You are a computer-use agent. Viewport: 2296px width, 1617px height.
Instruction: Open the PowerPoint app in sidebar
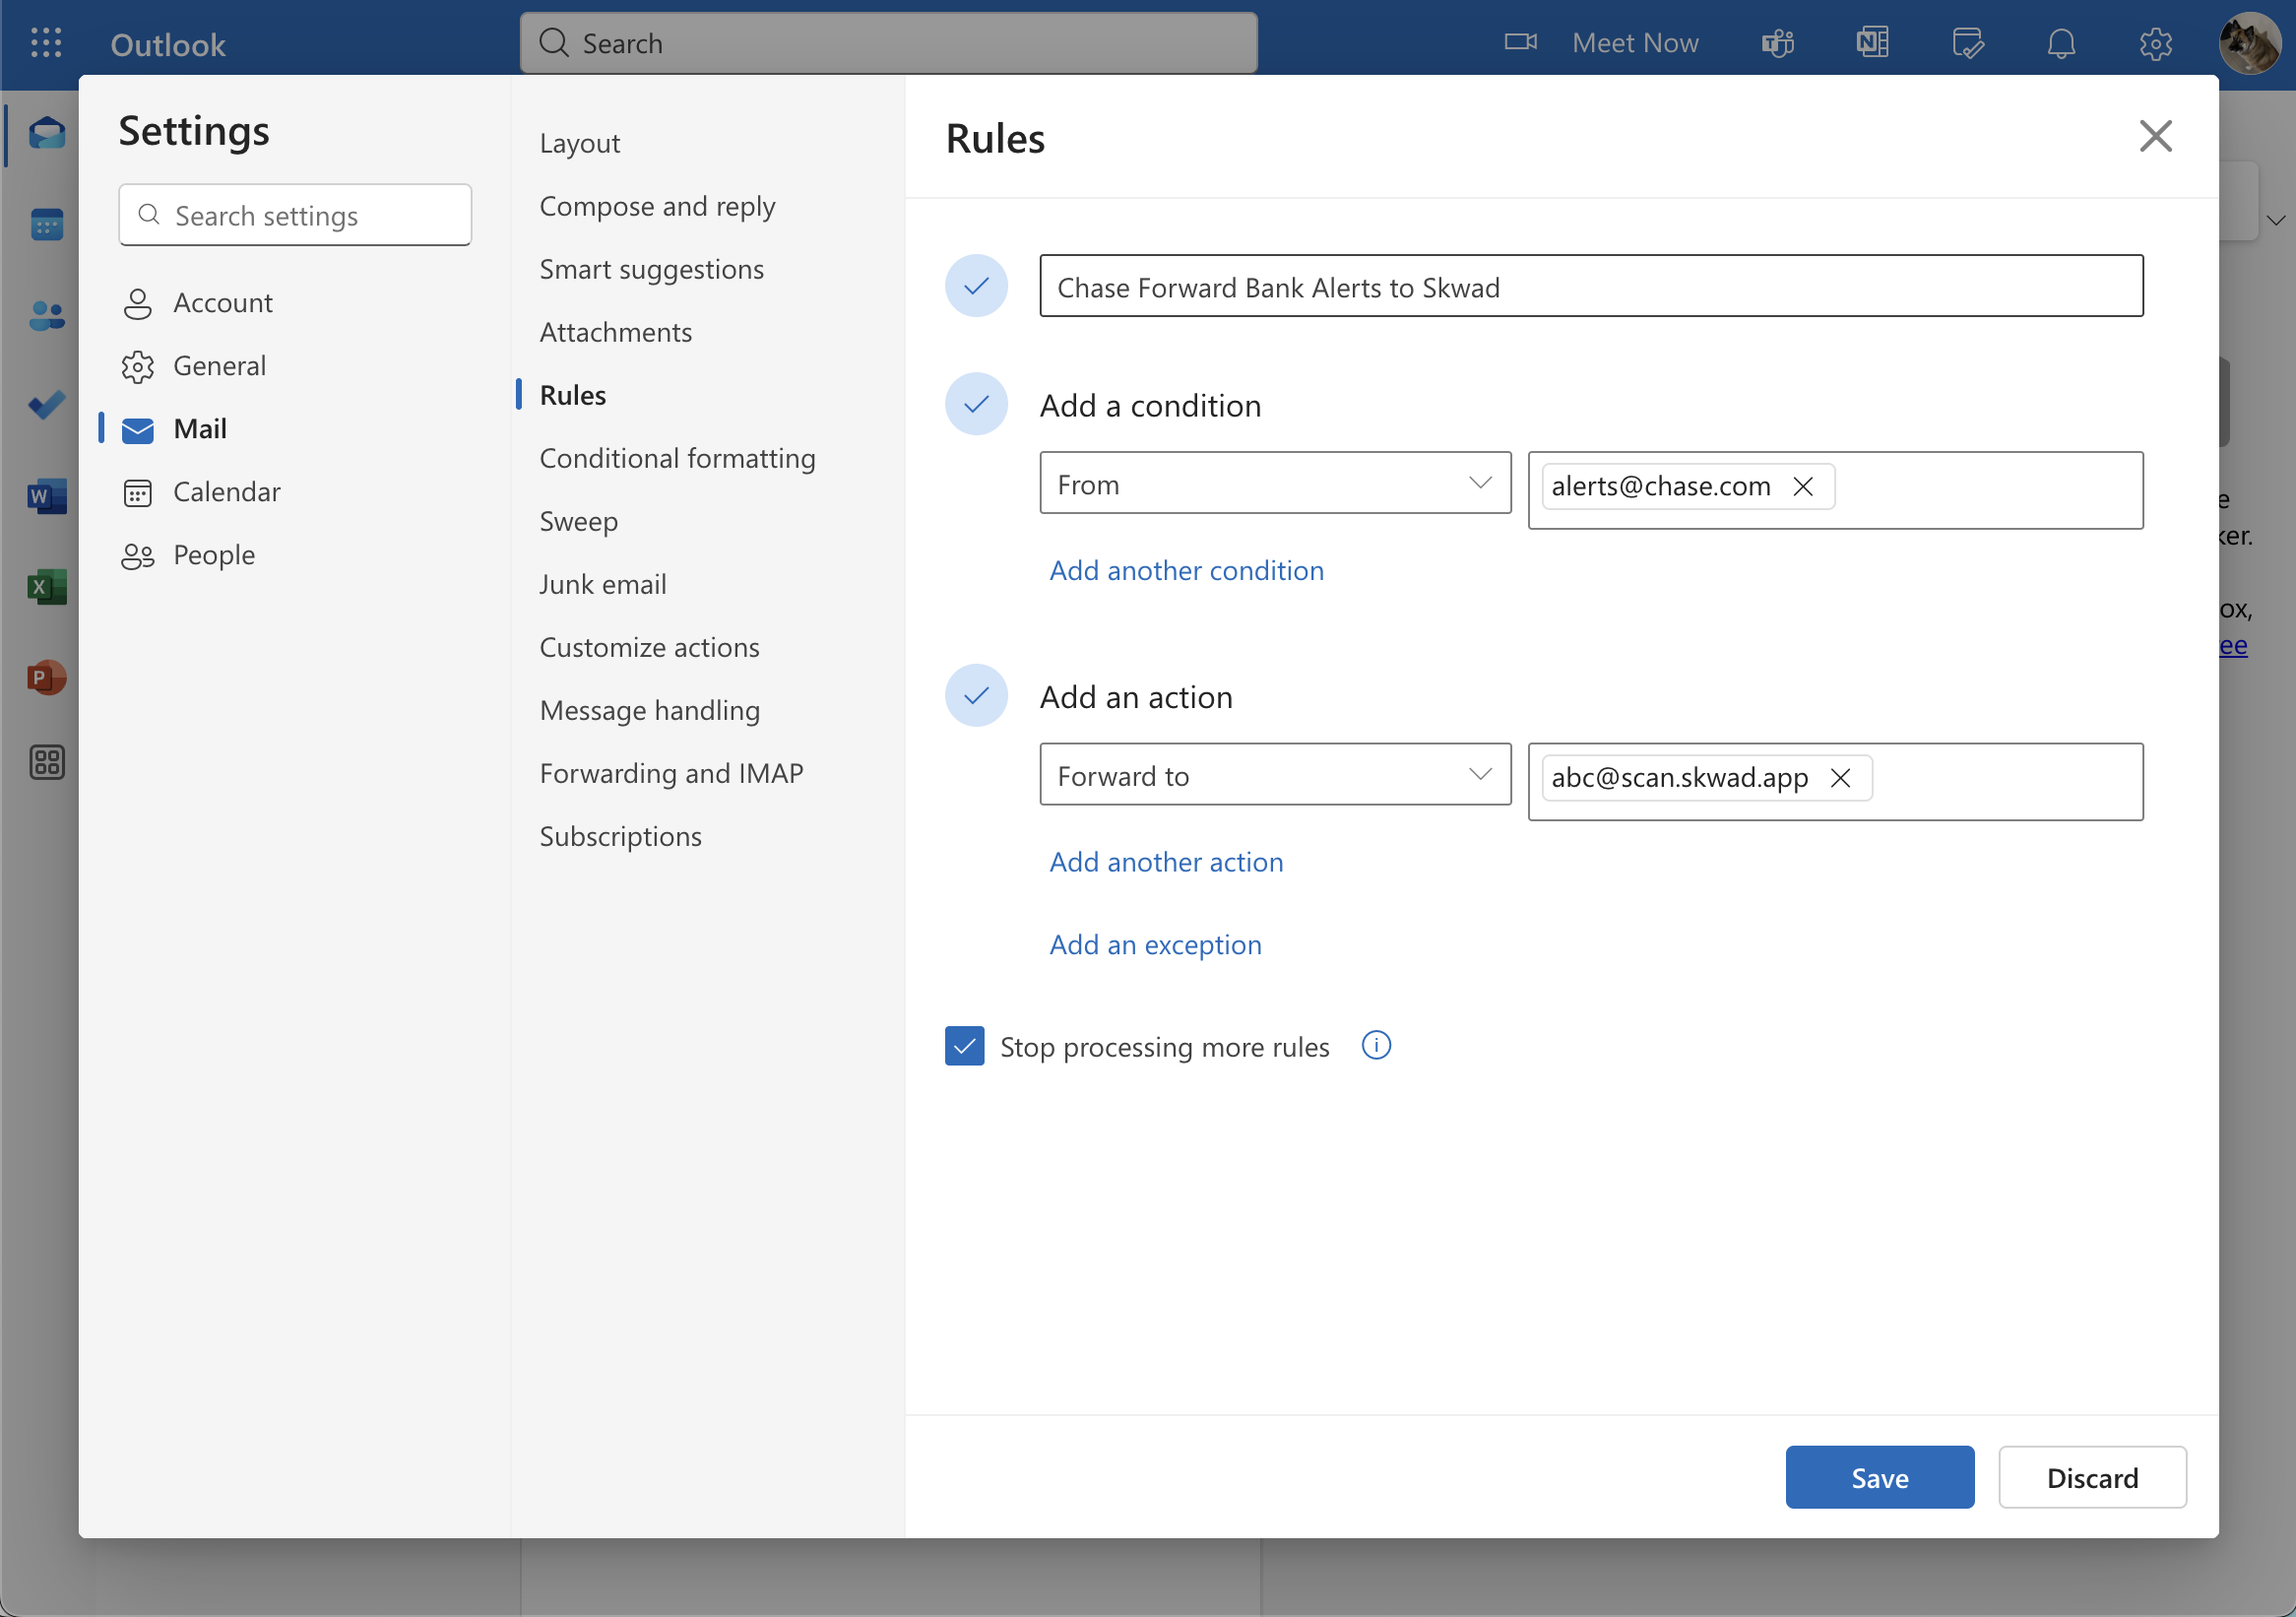[x=46, y=677]
